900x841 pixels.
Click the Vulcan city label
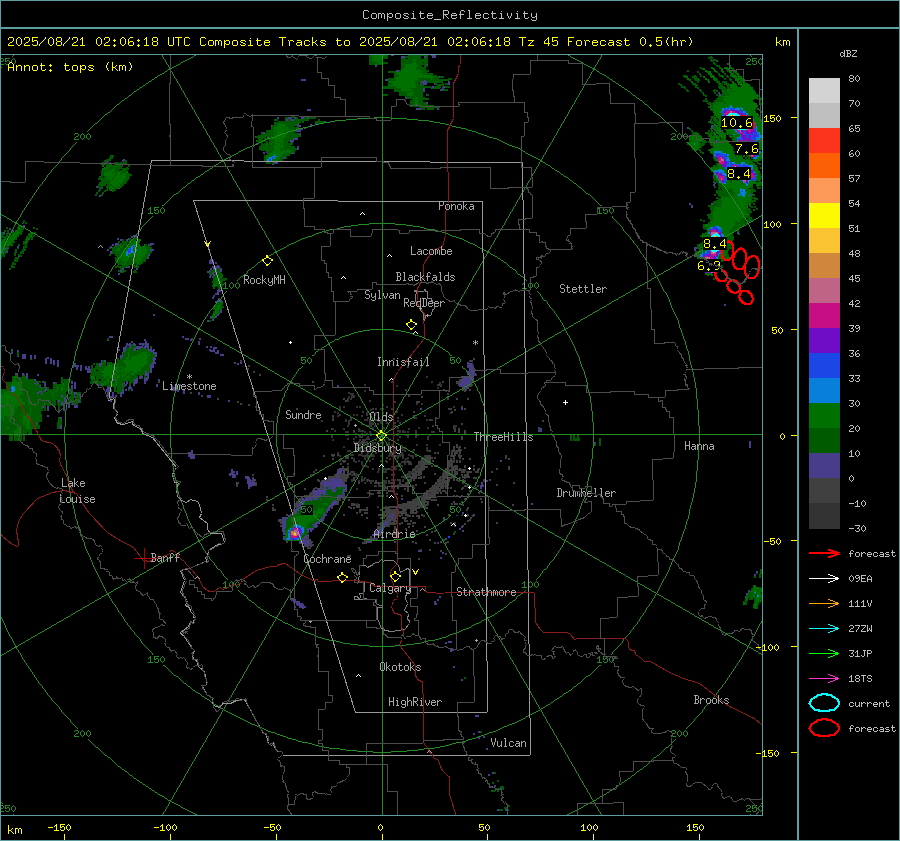(x=508, y=743)
